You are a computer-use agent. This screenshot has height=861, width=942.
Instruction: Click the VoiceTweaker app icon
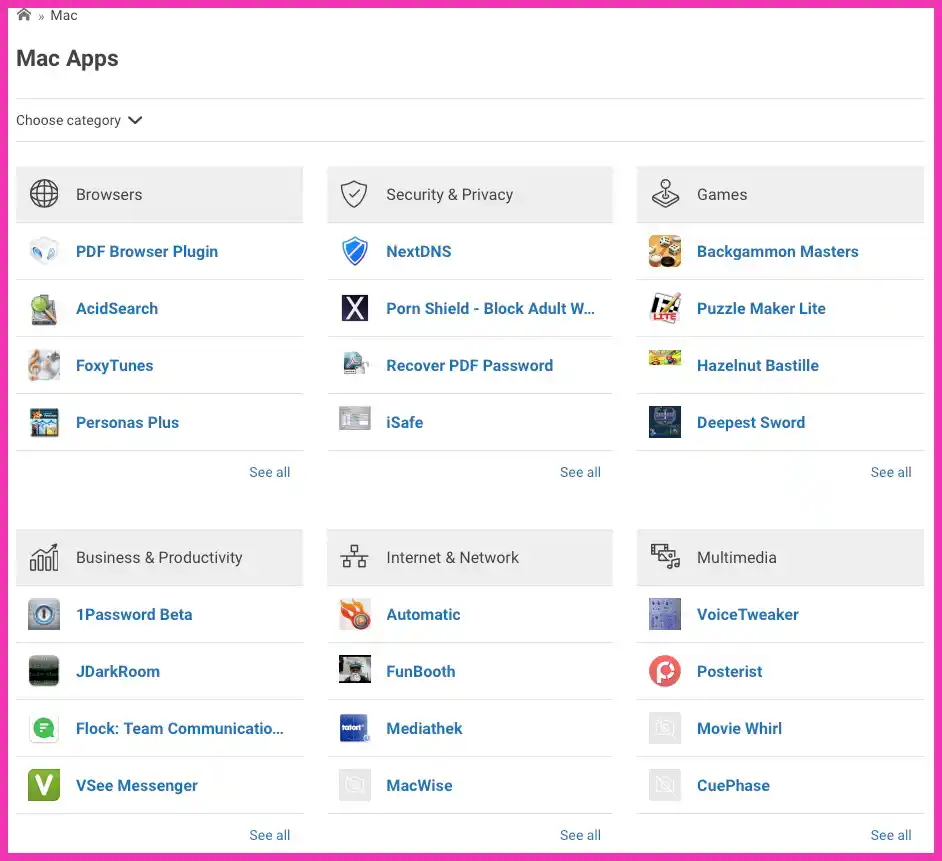(x=665, y=614)
